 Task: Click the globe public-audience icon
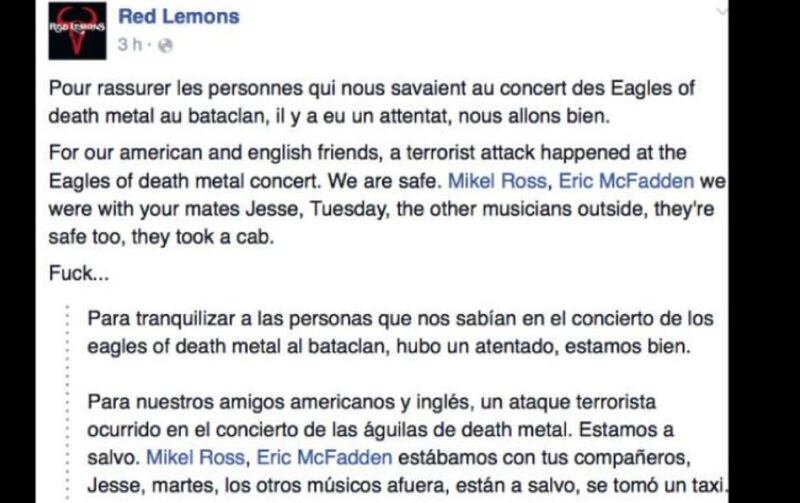point(165,45)
